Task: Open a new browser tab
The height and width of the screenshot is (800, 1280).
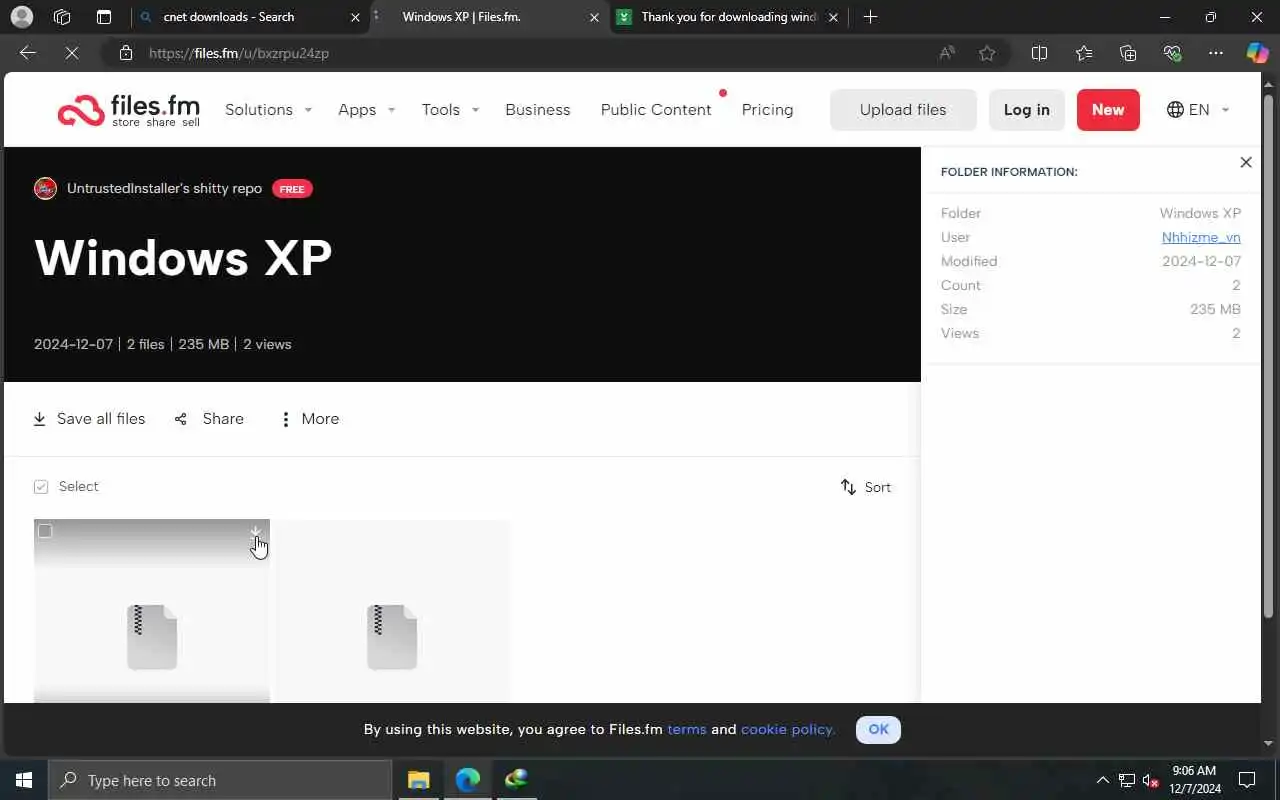Action: point(870,17)
